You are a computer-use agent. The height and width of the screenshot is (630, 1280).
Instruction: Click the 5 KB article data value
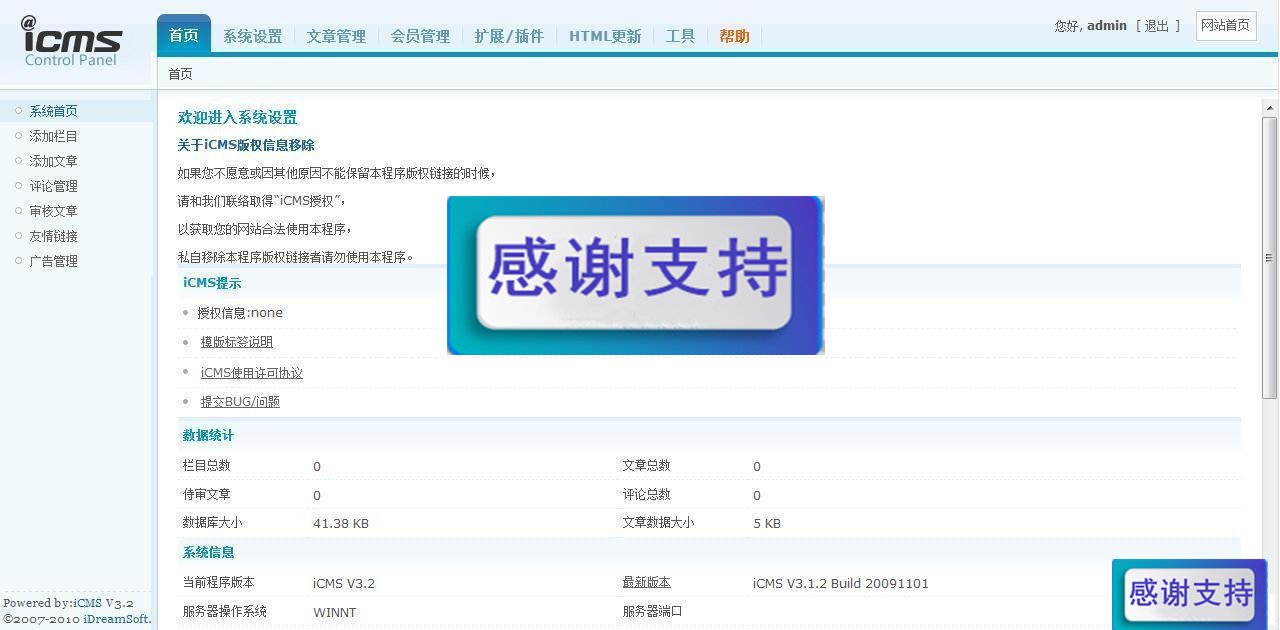click(x=767, y=523)
